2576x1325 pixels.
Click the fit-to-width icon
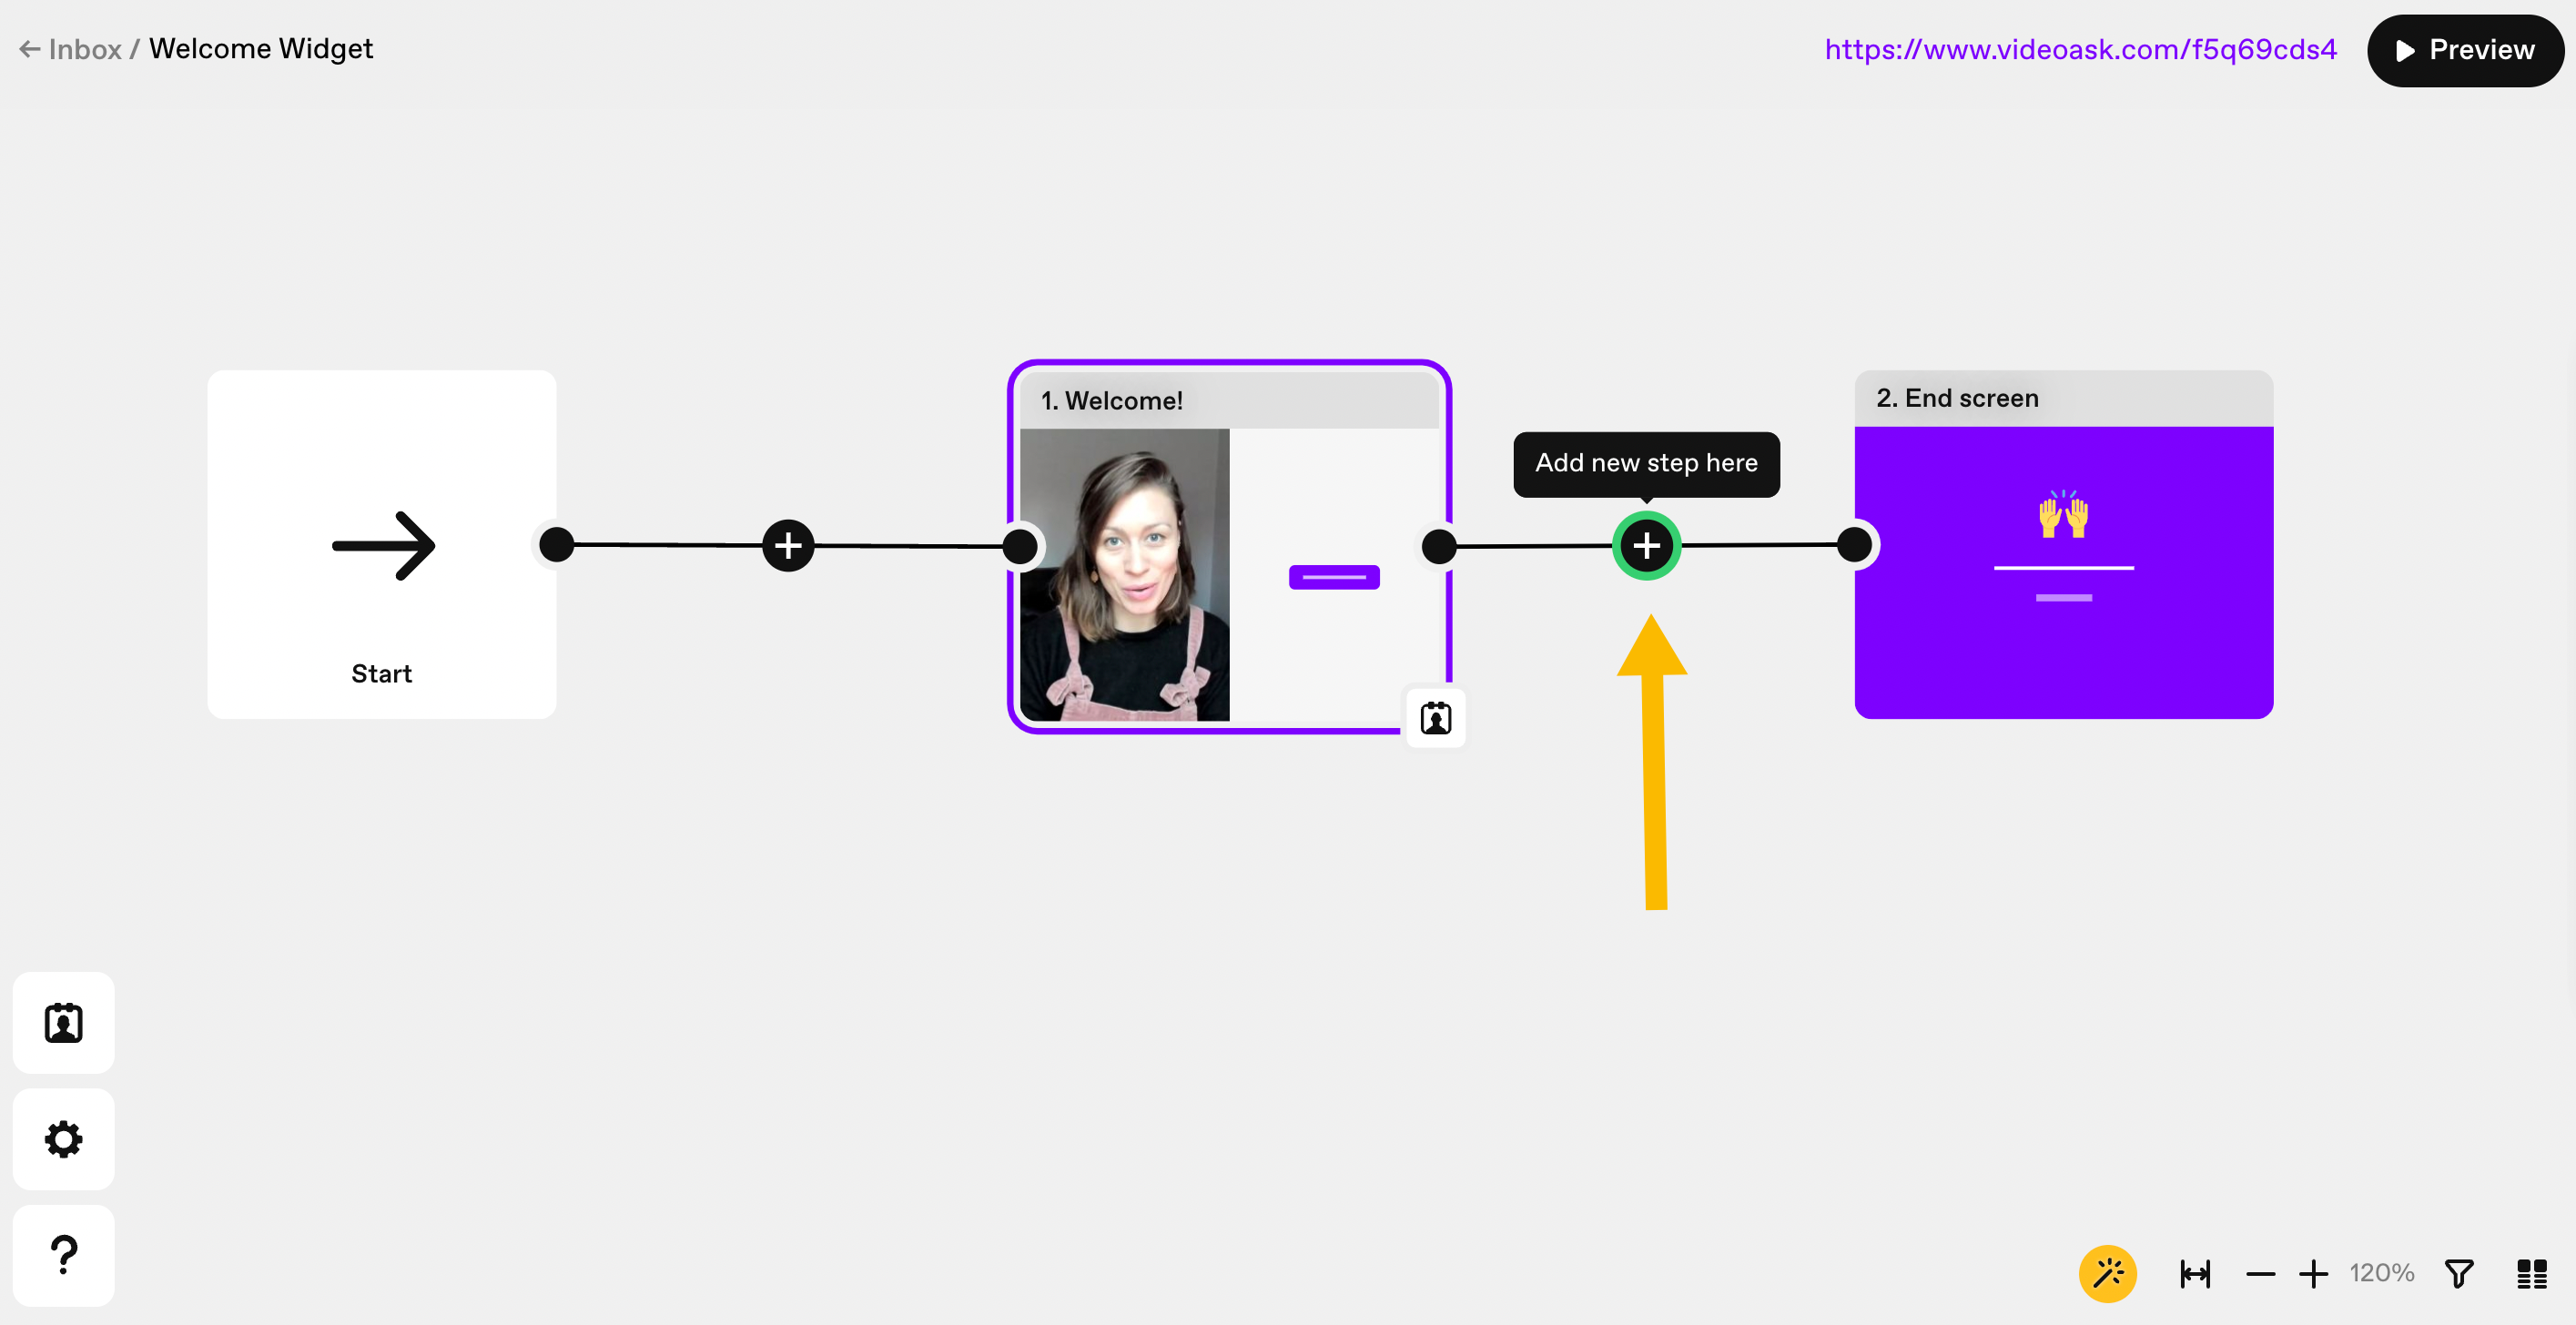click(x=2195, y=1273)
